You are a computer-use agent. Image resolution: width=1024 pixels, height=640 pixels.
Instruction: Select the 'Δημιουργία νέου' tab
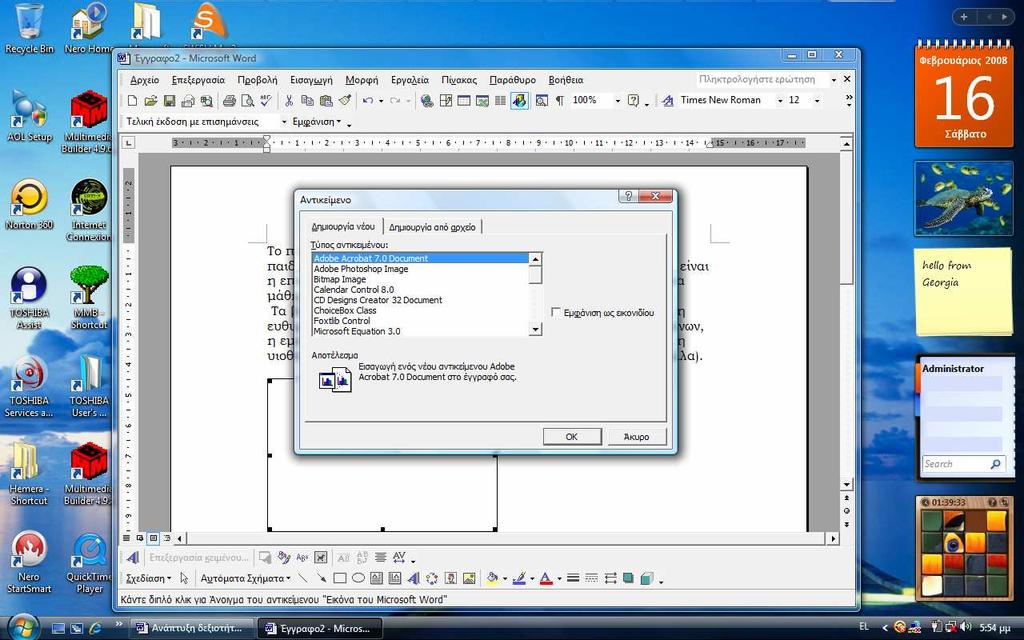[344, 226]
